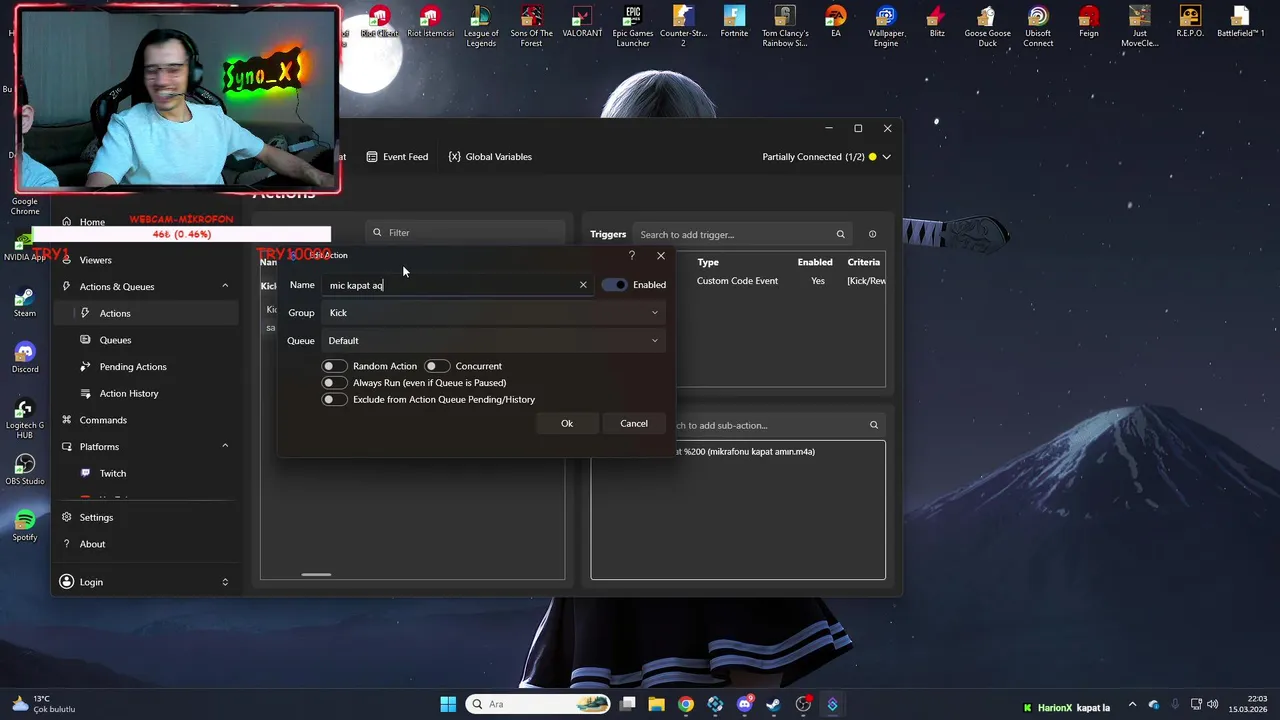Screen dimensions: 1280x720
Task: Click the Windows taskbar search box
Action: [x=538, y=704]
